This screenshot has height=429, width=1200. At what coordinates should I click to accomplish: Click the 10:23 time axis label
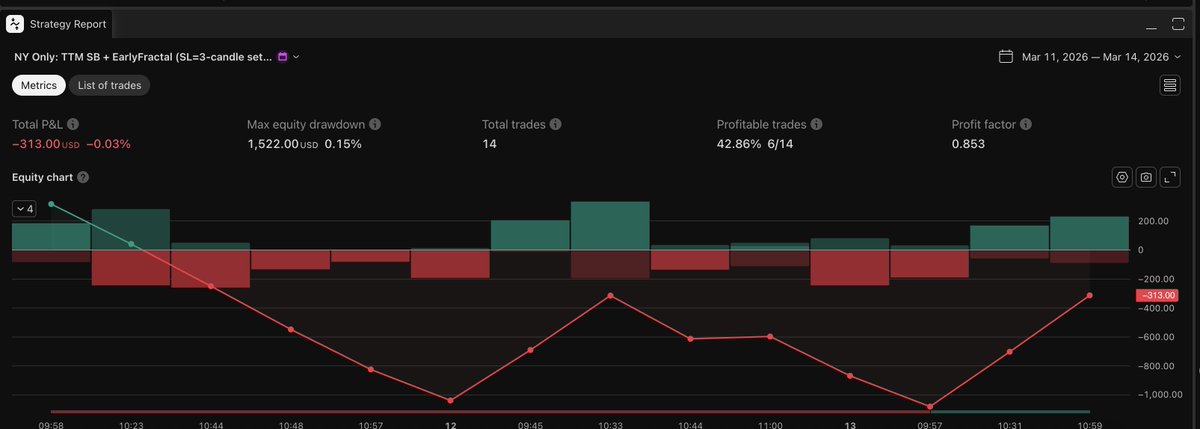131,424
